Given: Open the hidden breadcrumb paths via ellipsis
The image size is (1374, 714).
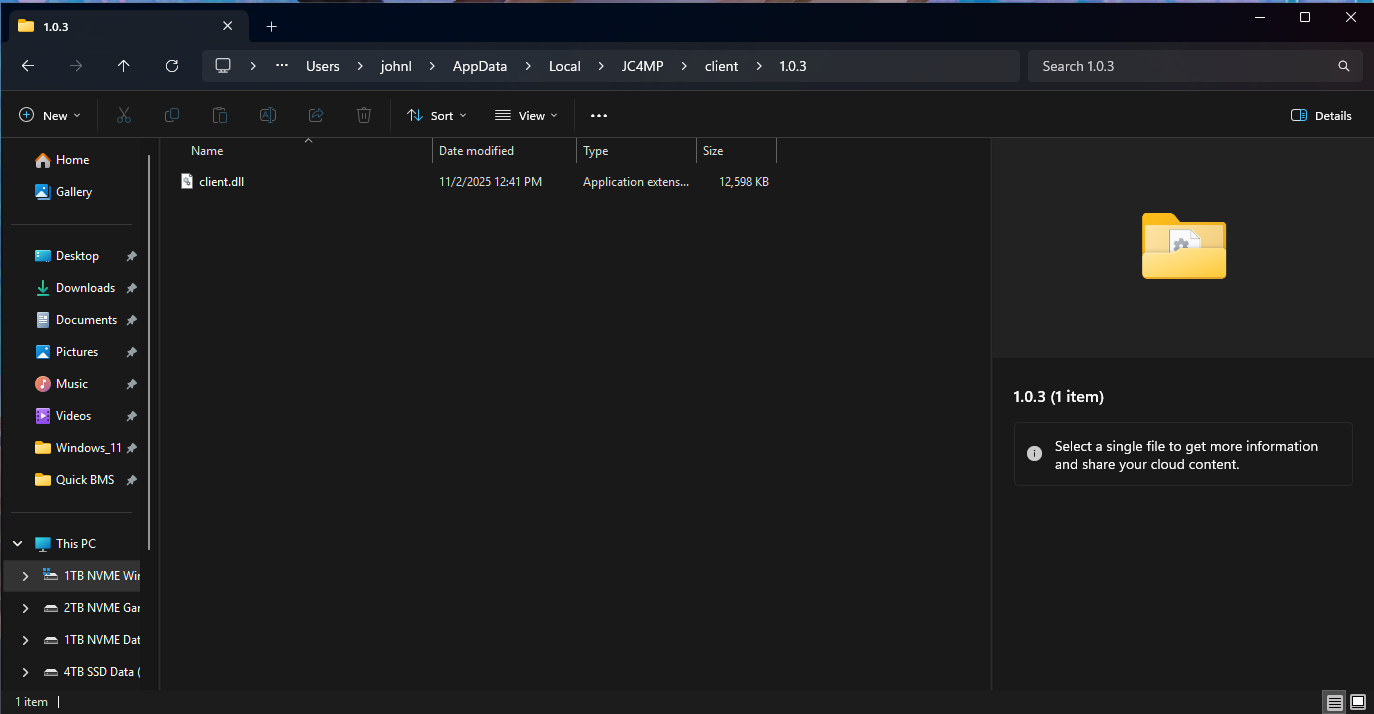Looking at the screenshot, I should (x=281, y=66).
